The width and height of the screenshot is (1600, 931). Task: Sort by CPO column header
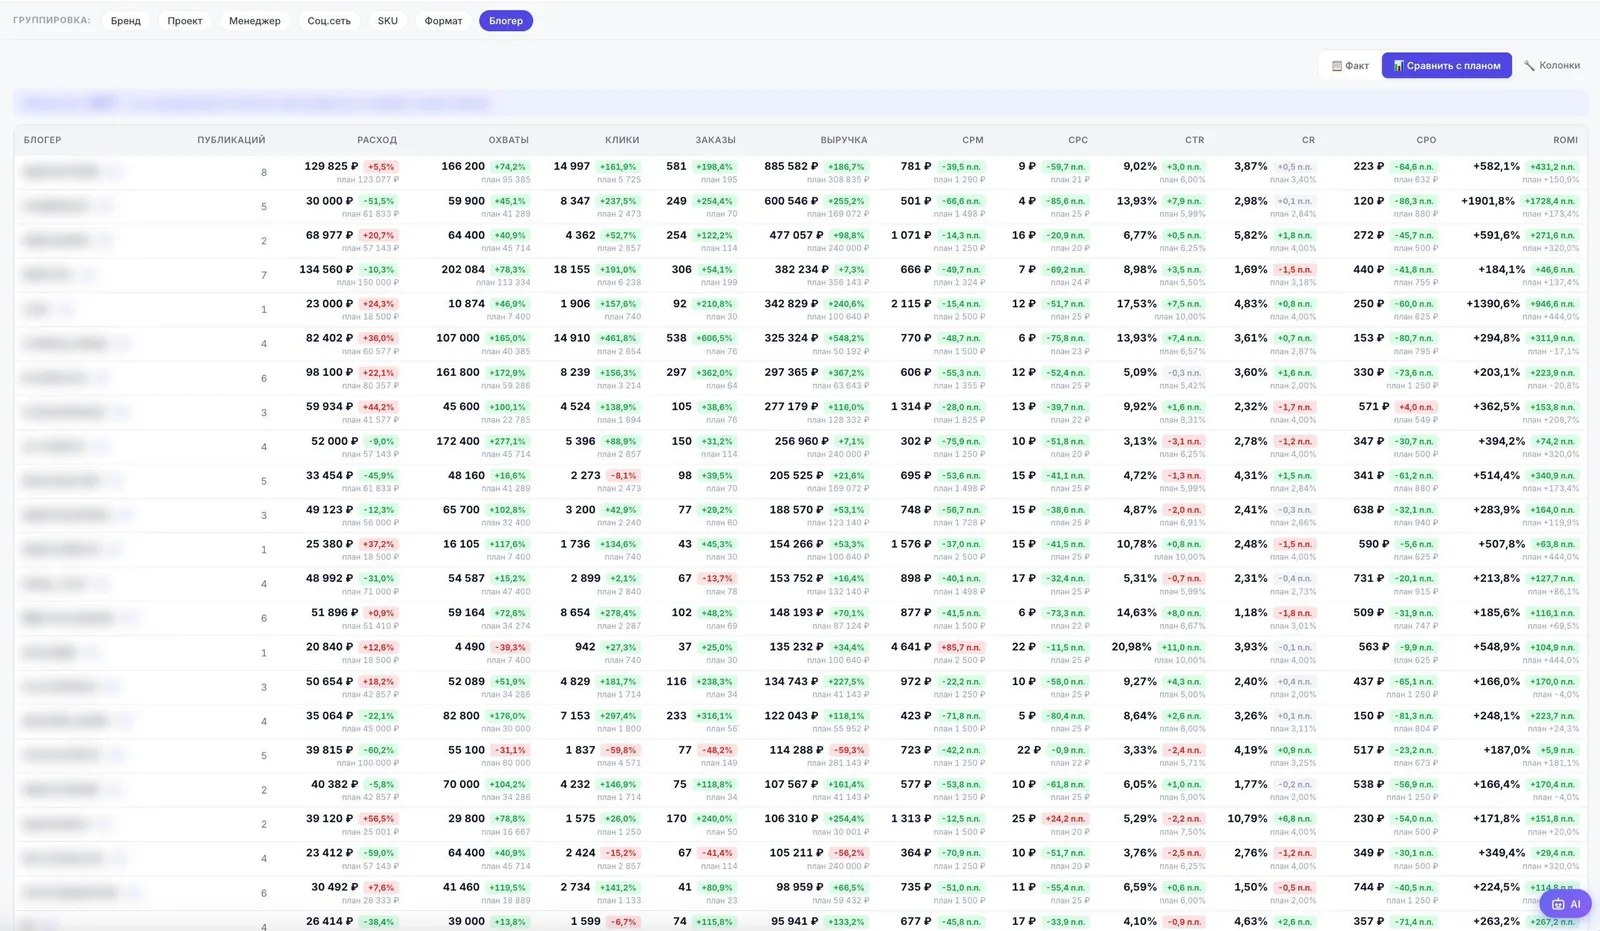click(x=1426, y=140)
